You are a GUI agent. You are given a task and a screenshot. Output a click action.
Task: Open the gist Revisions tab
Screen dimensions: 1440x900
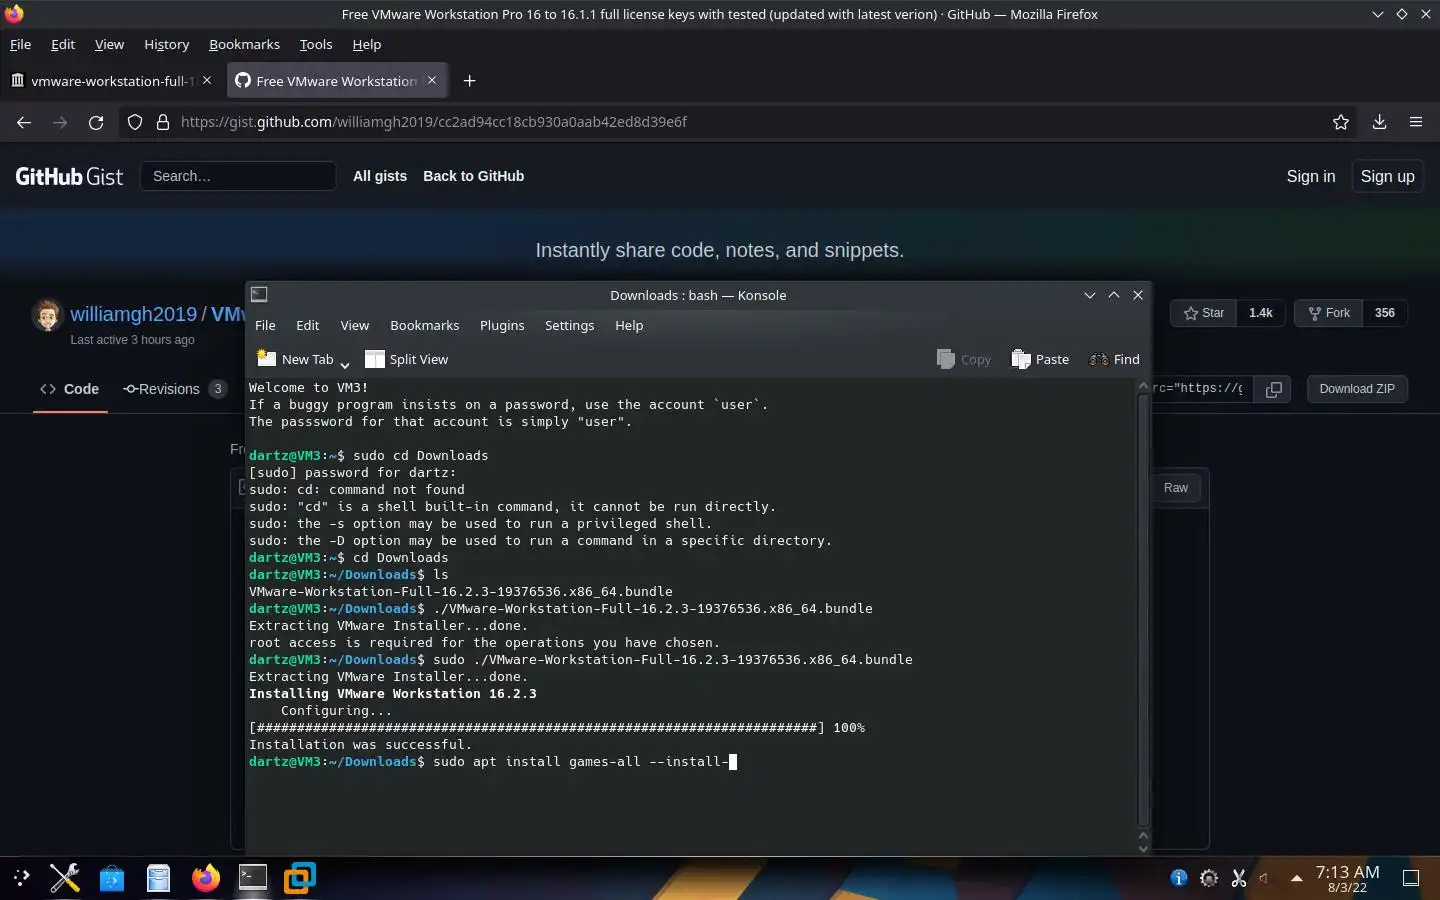(x=174, y=389)
